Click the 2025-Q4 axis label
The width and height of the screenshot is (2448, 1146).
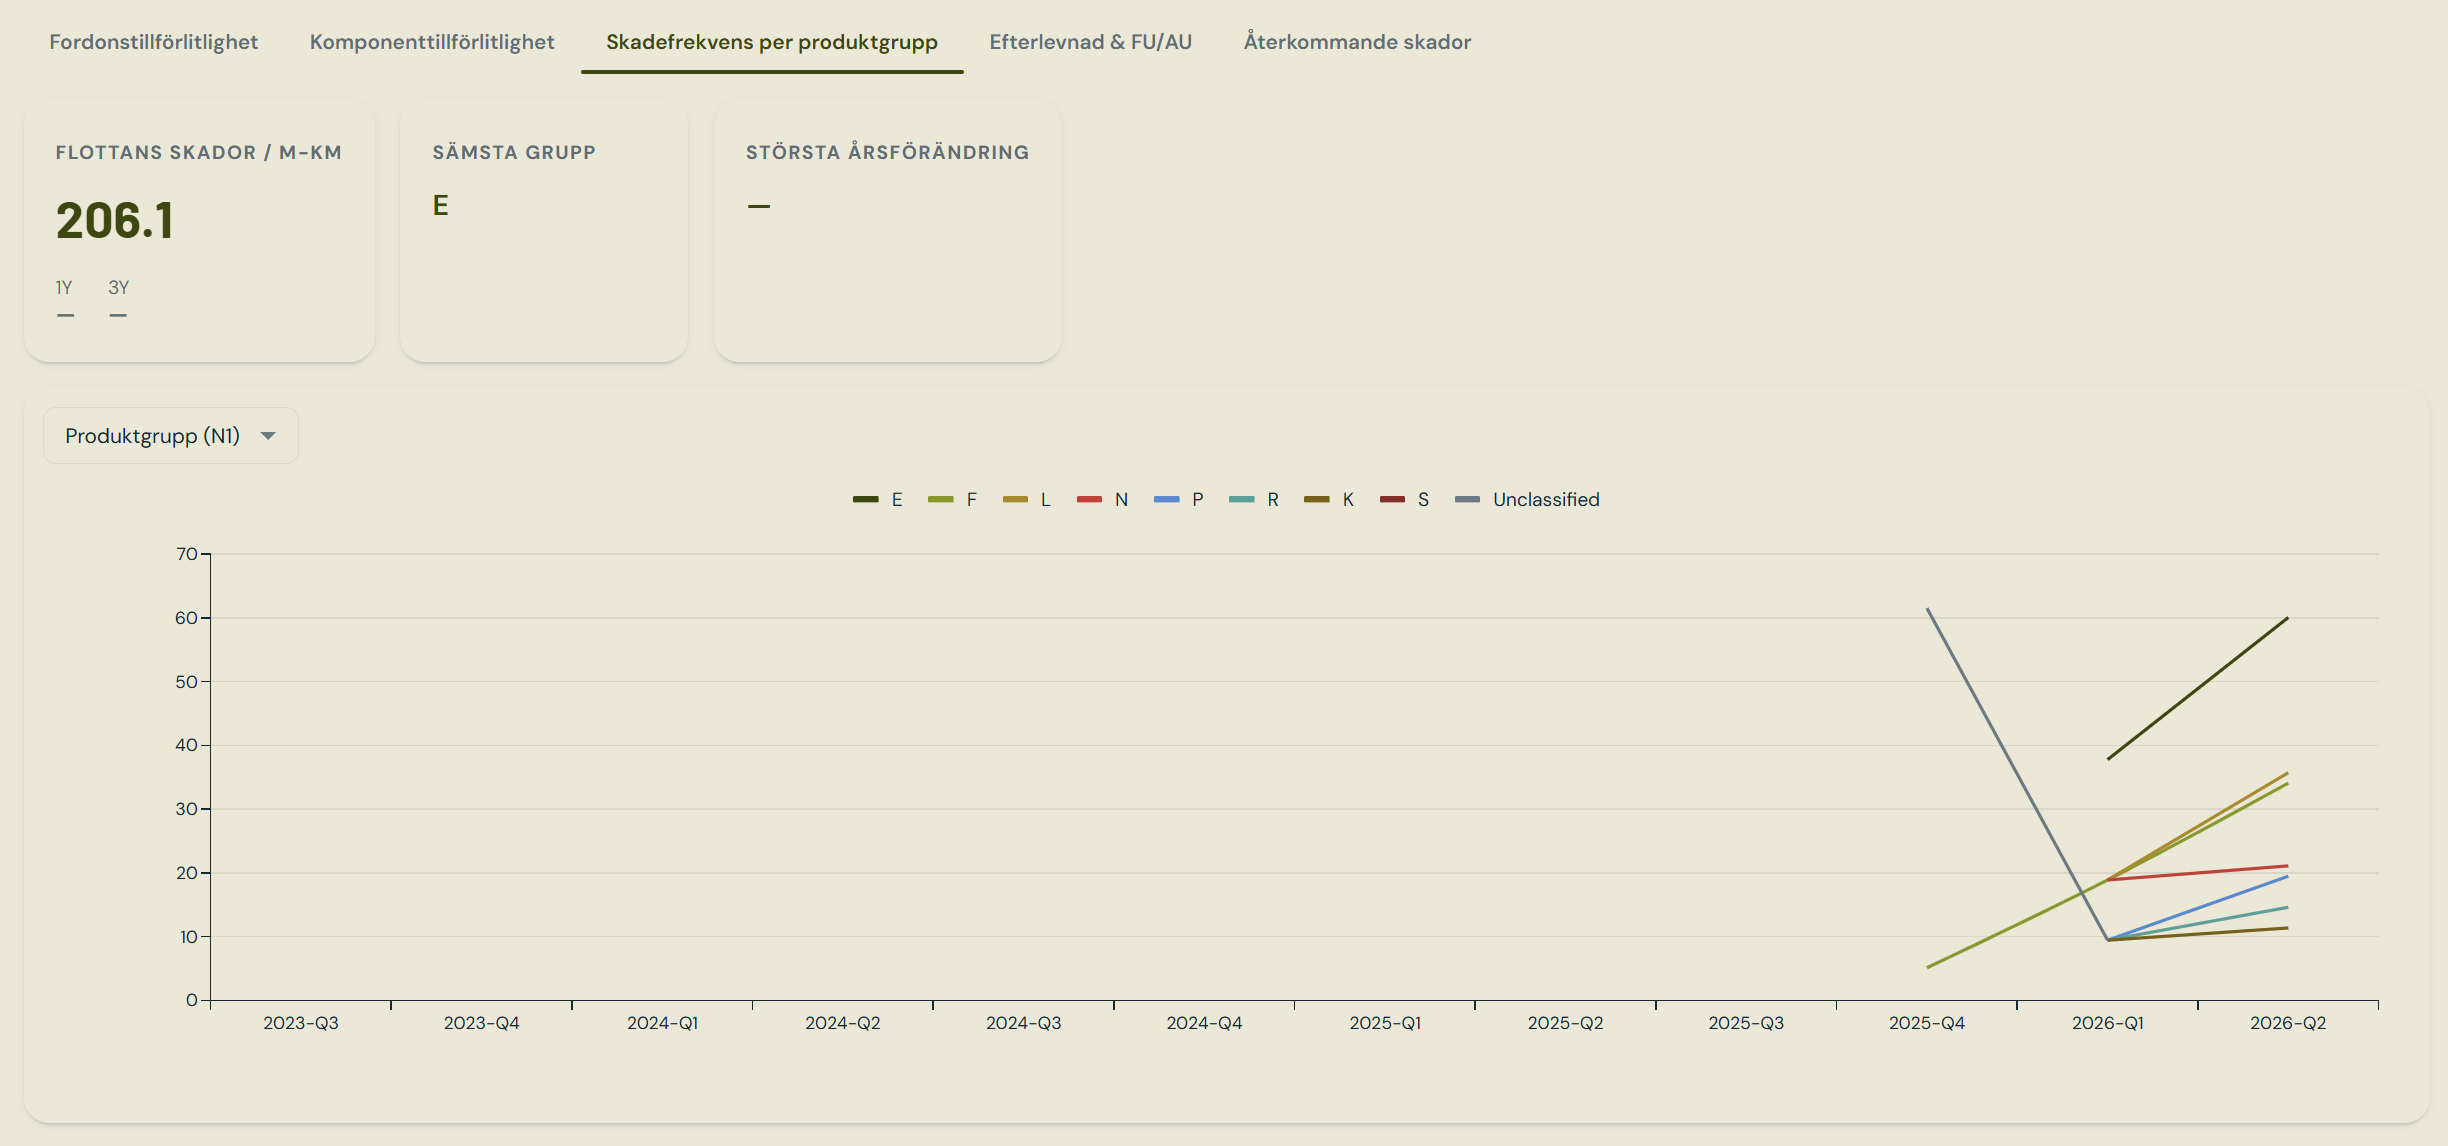[x=1927, y=1023]
